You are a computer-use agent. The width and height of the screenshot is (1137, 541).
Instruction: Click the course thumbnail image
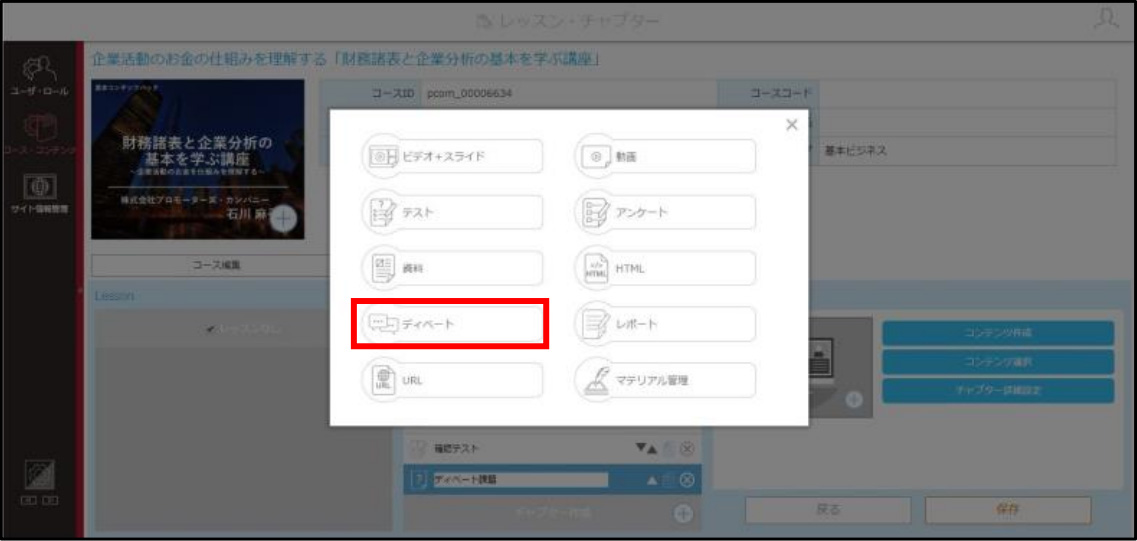click(198, 159)
